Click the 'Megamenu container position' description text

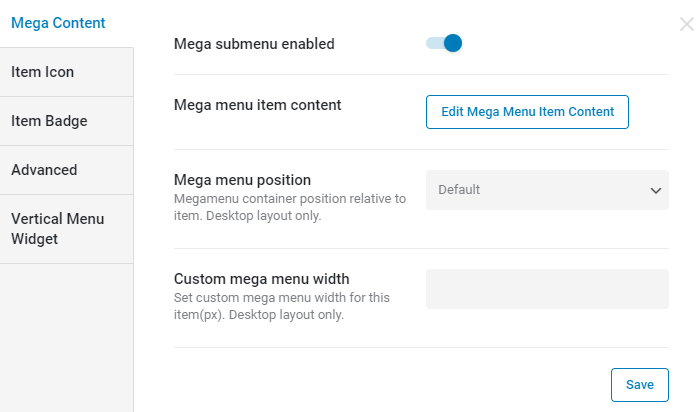coord(290,207)
